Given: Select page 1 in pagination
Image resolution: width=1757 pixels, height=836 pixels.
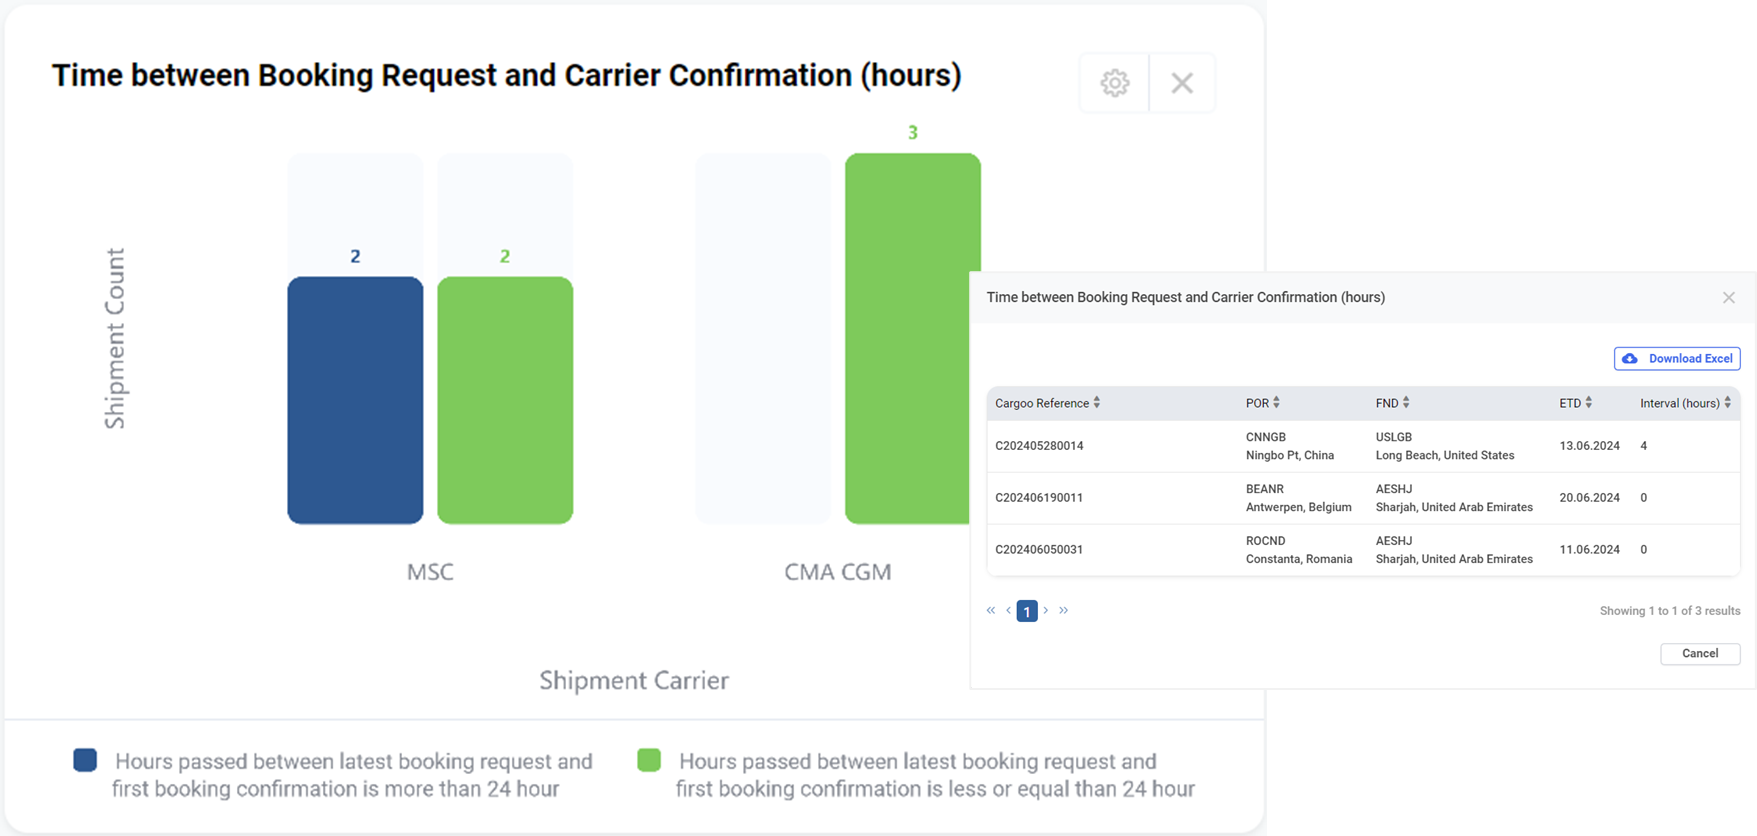Looking at the screenshot, I should click(x=1027, y=611).
